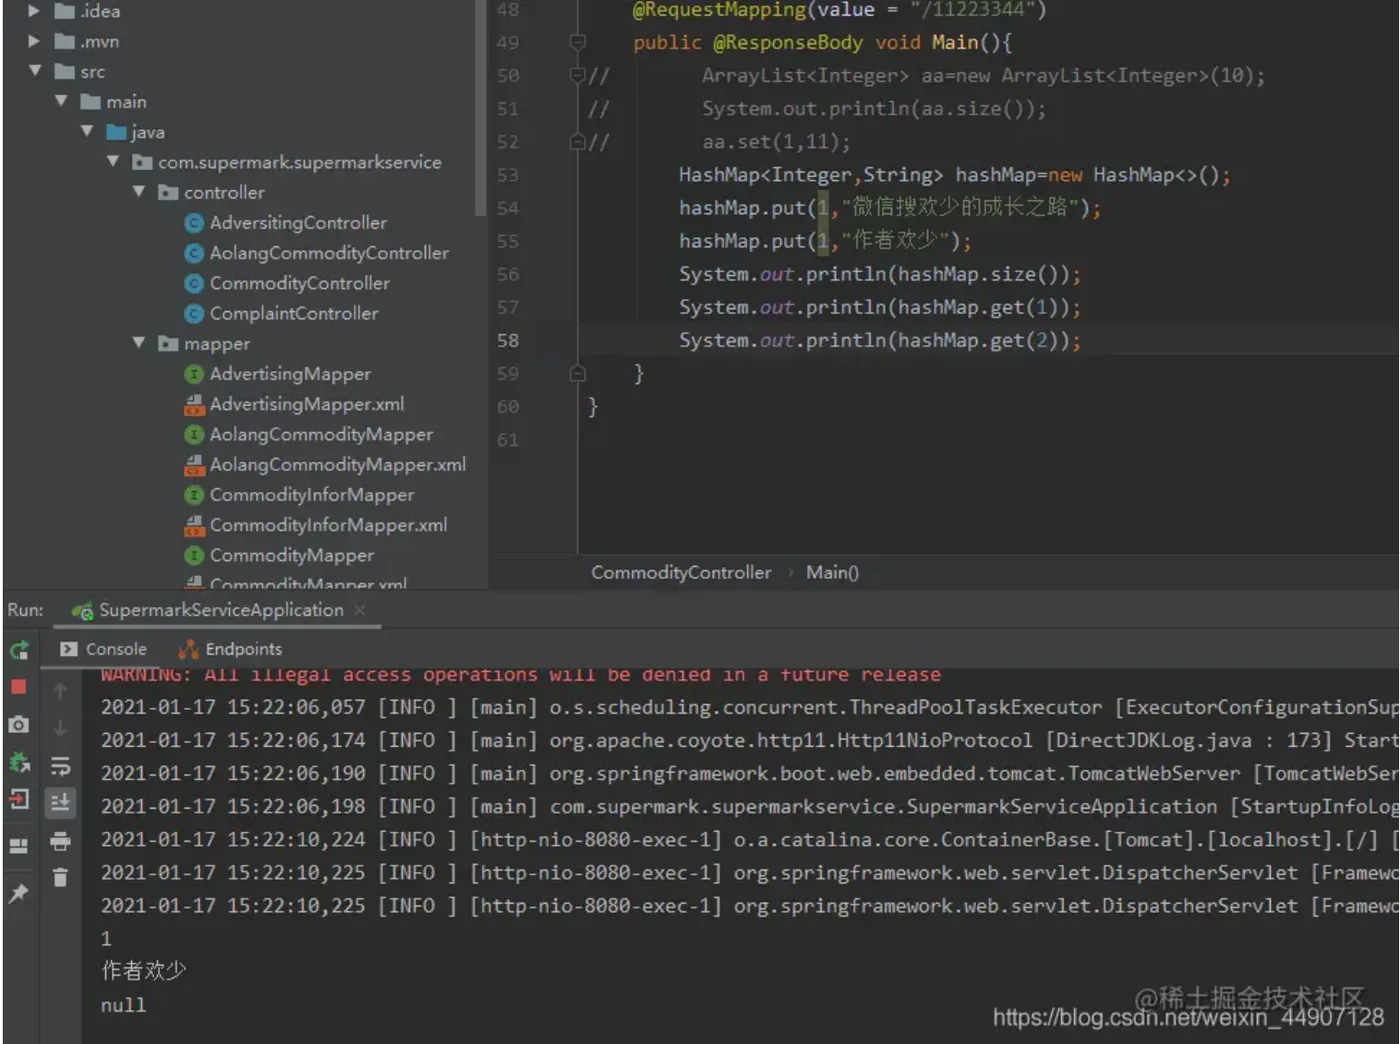Open AolangCommodityMapper.xml file
The width and height of the screenshot is (1400, 1044).
[338, 464]
